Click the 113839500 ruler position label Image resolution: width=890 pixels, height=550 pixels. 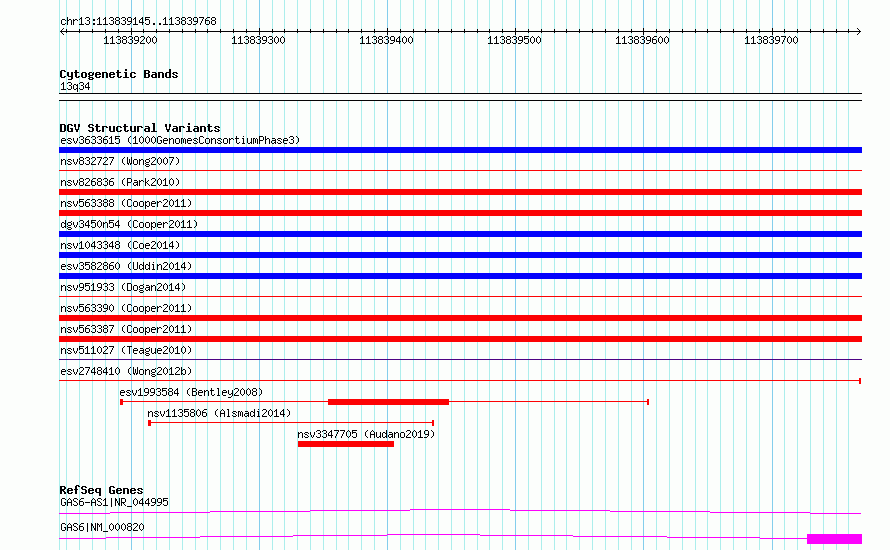click(x=514, y=40)
